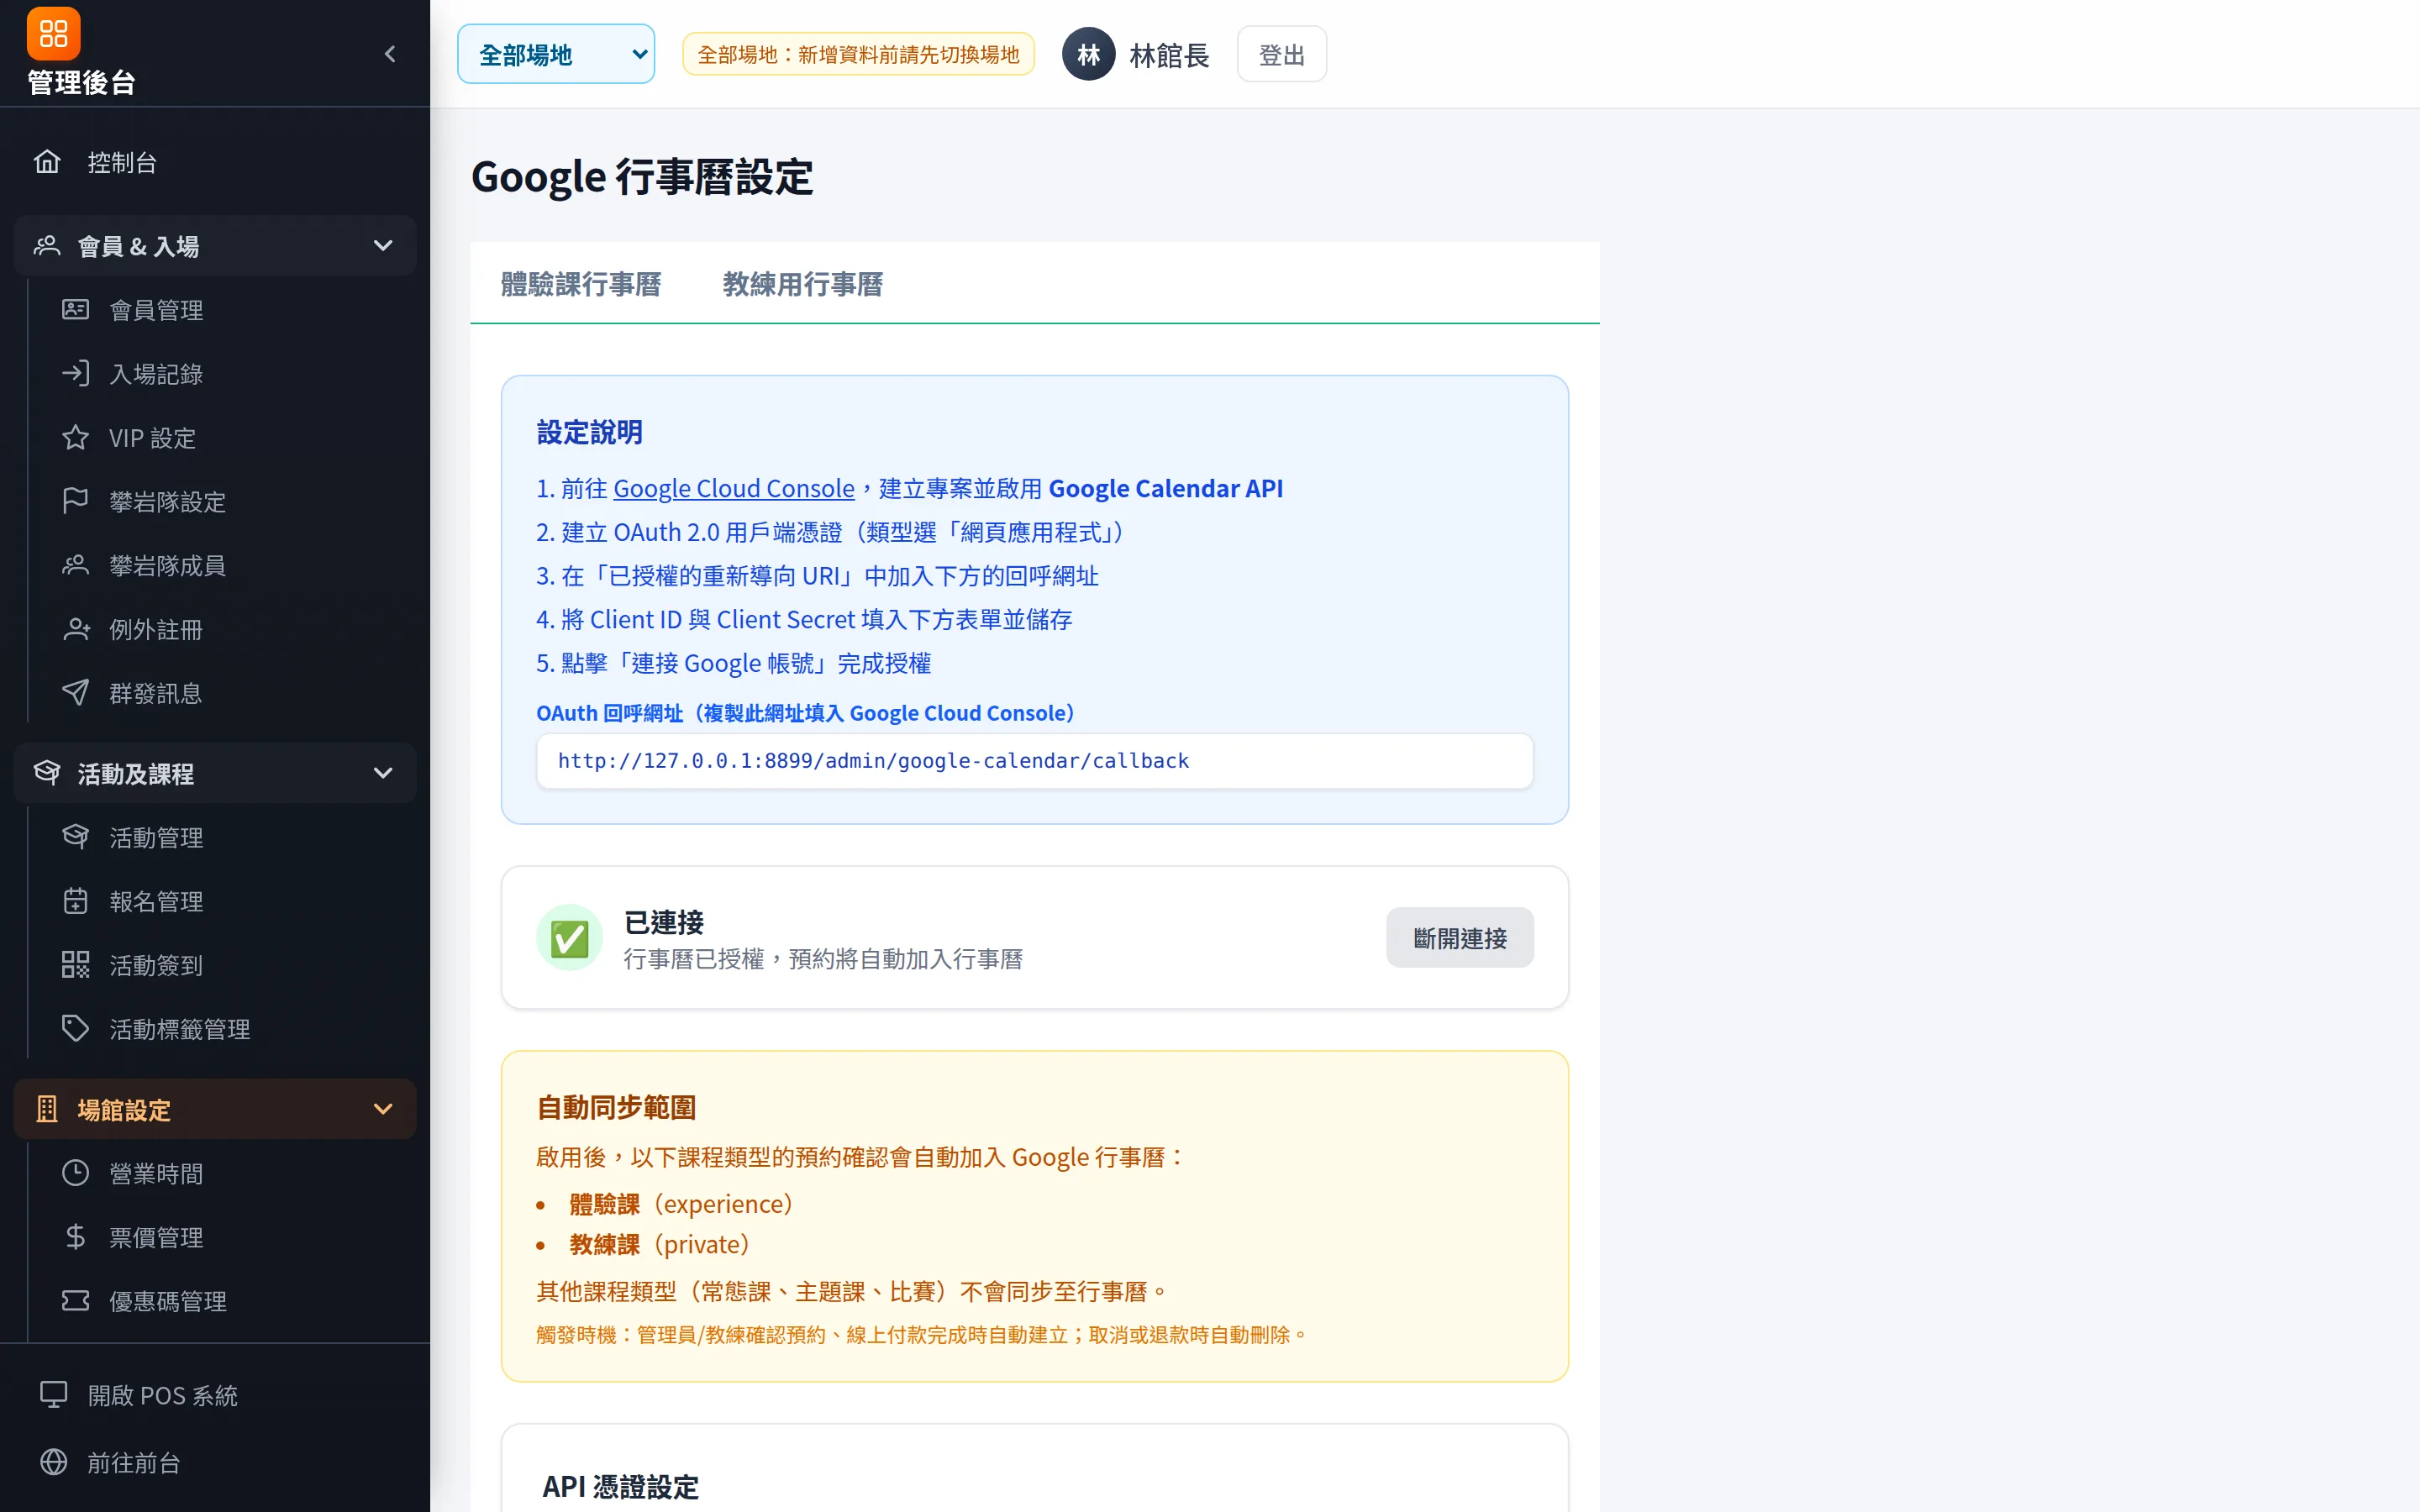Click the 登出 logout button
Image resolution: width=2420 pixels, height=1512 pixels.
[x=1282, y=54]
